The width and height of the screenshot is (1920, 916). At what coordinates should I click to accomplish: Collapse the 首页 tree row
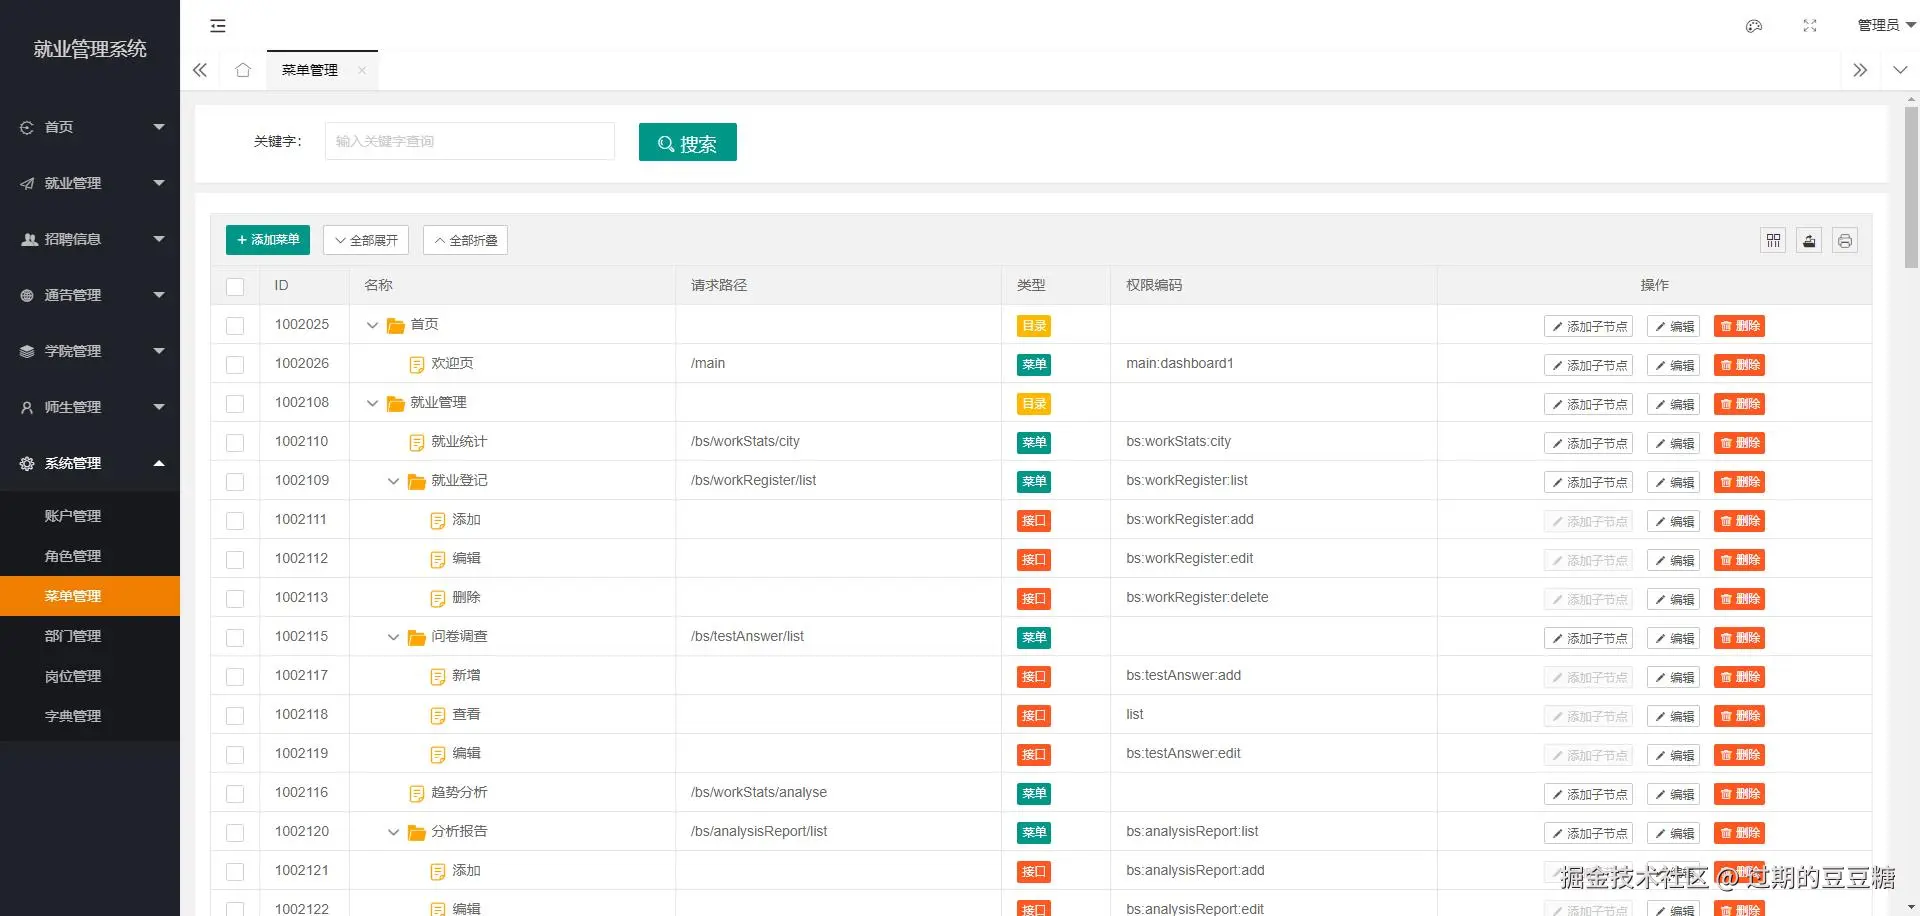(x=372, y=325)
